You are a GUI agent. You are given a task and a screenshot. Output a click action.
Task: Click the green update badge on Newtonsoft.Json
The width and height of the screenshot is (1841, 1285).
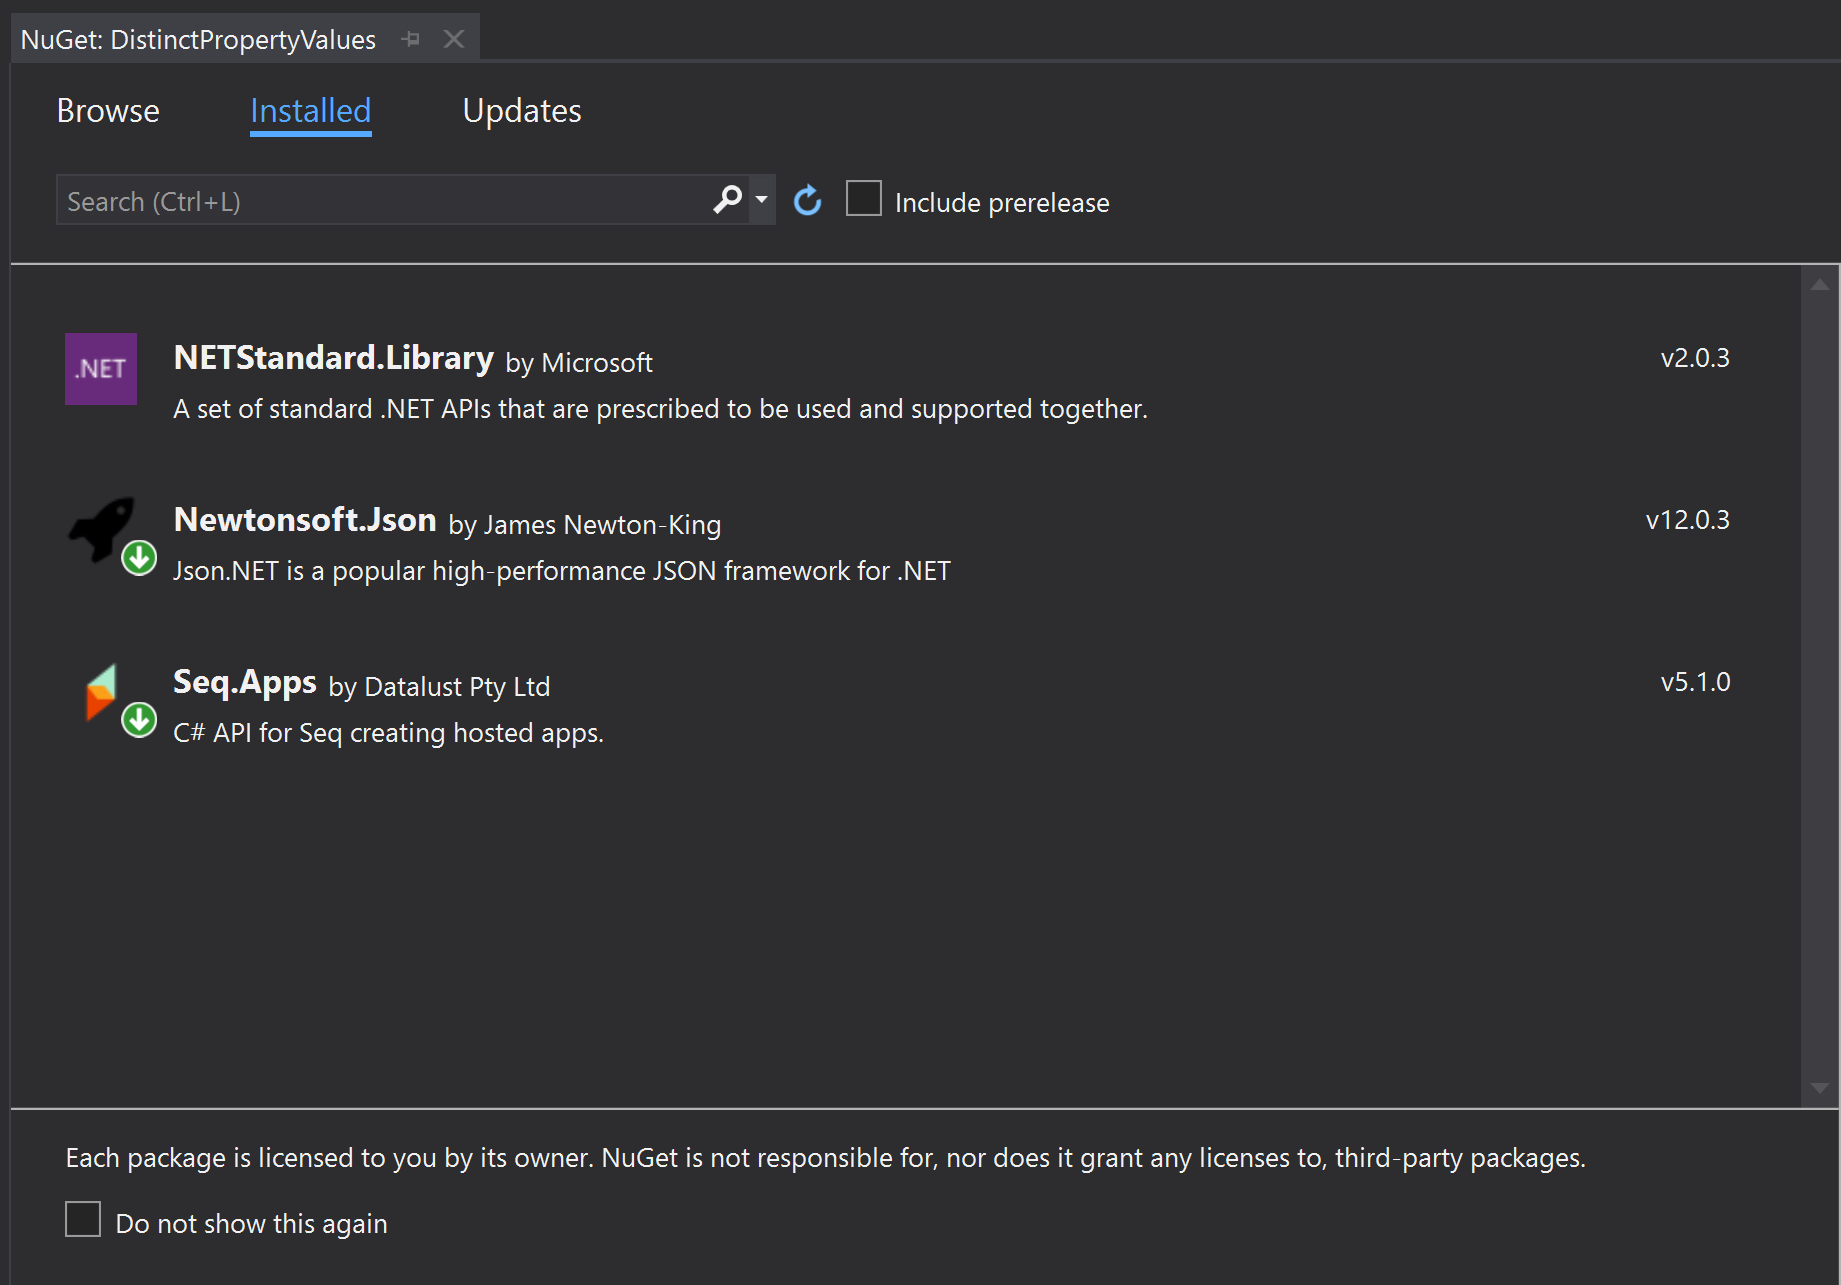[x=139, y=558]
